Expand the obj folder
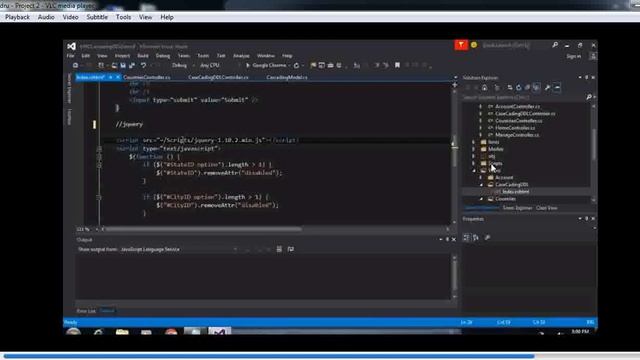 point(473,156)
